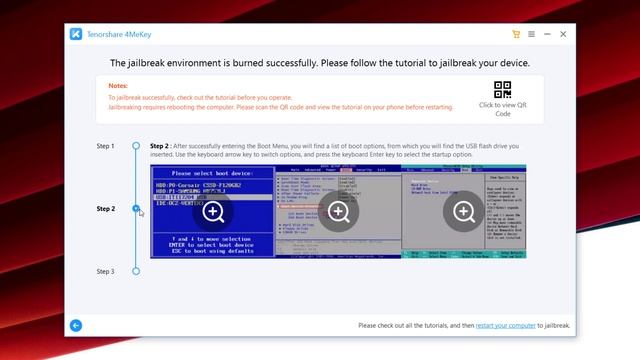The height and width of the screenshot is (360, 640).
Task: Click the "Step 2" sidebar label
Action: pyautogui.click(x=106, y=209)
